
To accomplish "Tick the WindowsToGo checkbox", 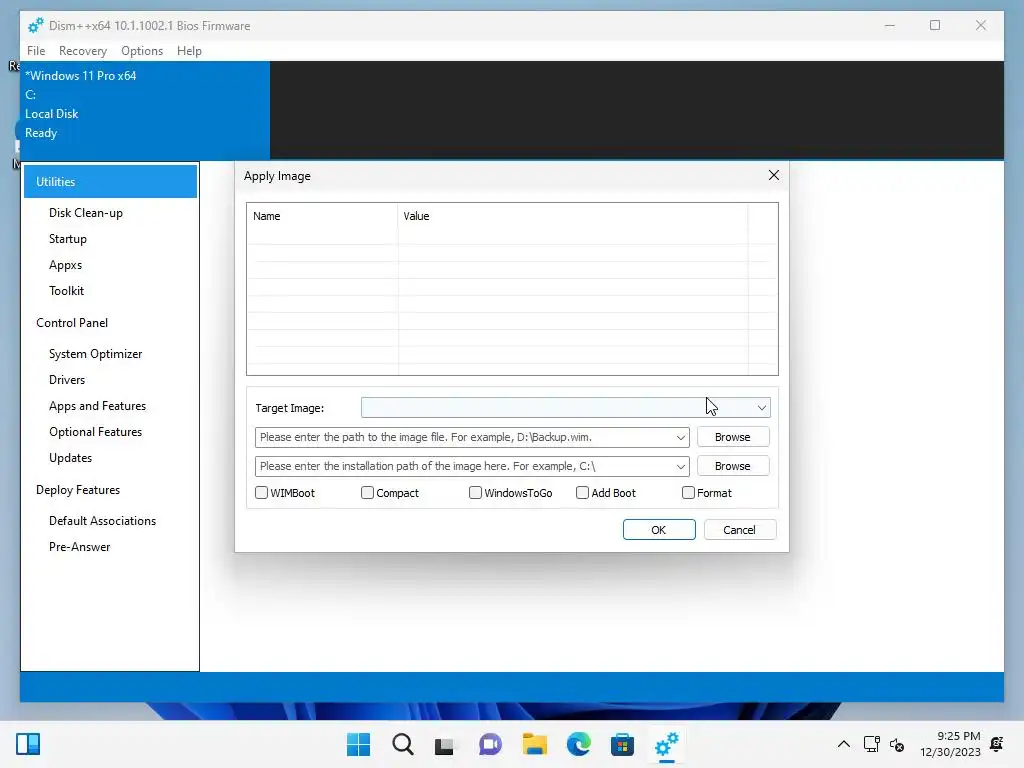I will 475,492.
